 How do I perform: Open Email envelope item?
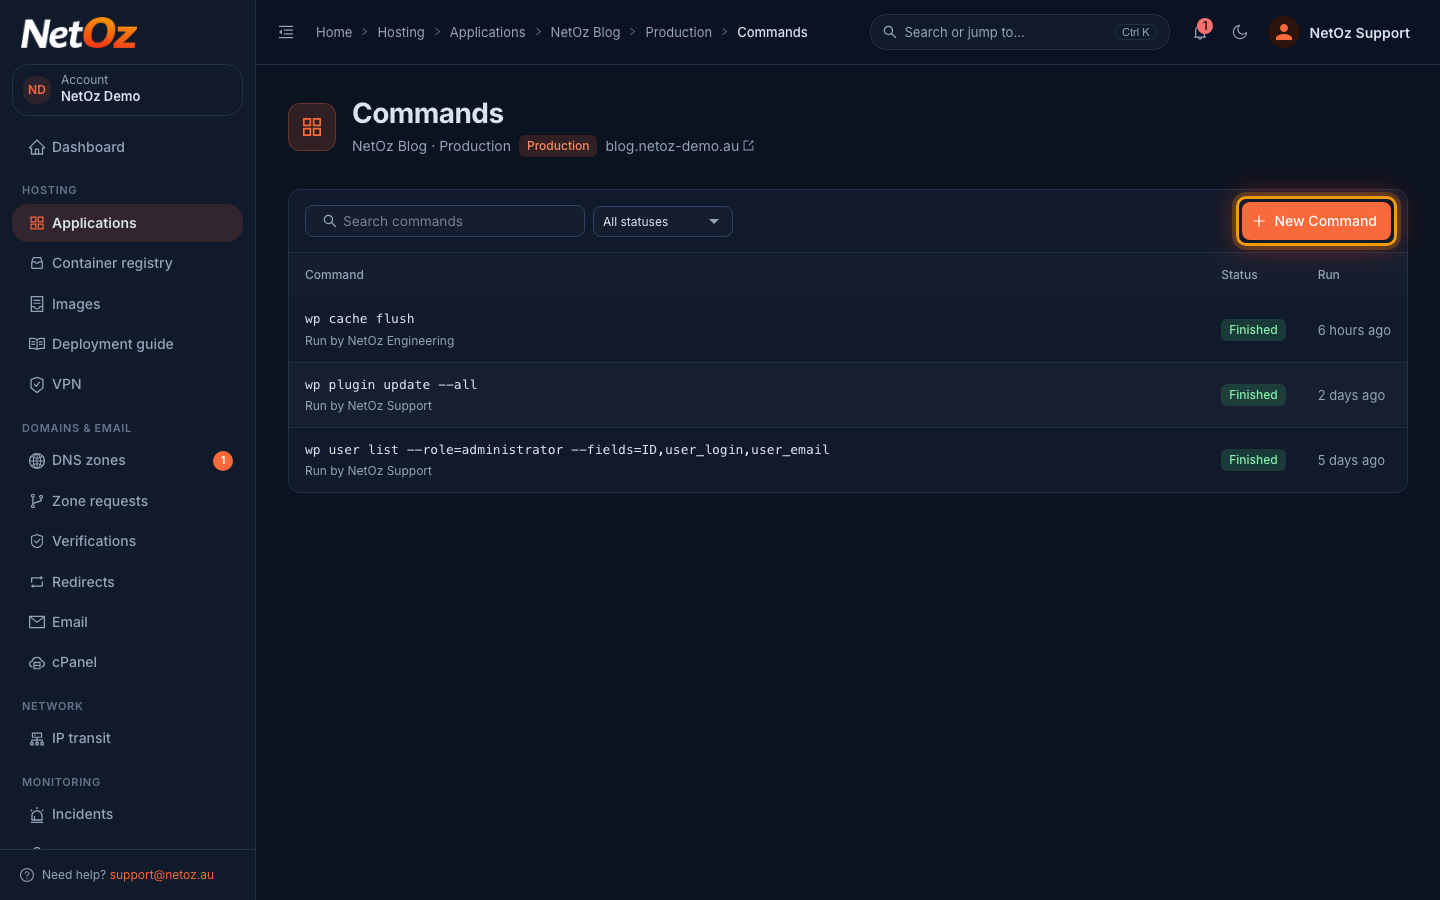127,622
